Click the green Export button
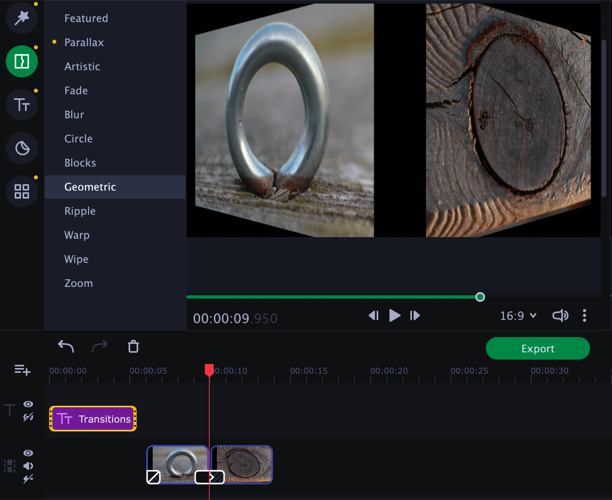 [537, 349]
